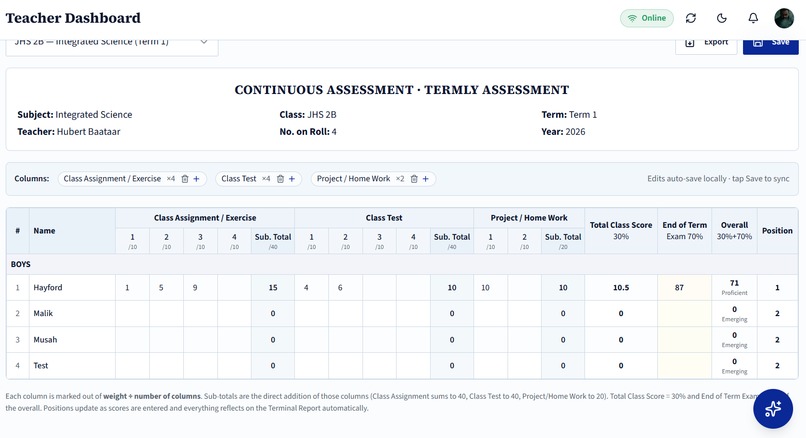This screenshot has width=806, height=438.
Task: Add a Class Test column plus icon
Action: click(292, 179)
